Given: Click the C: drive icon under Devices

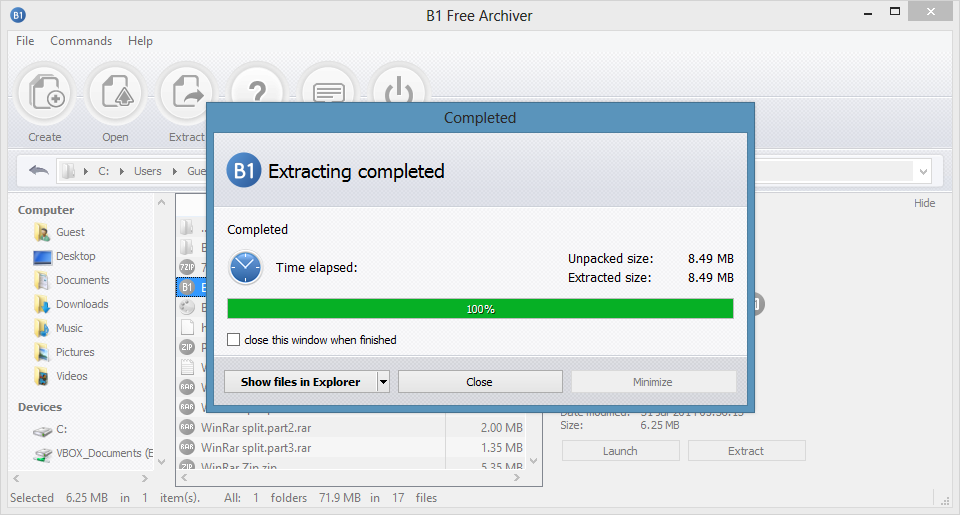Looking at the screenshot, I should point(42,430).
